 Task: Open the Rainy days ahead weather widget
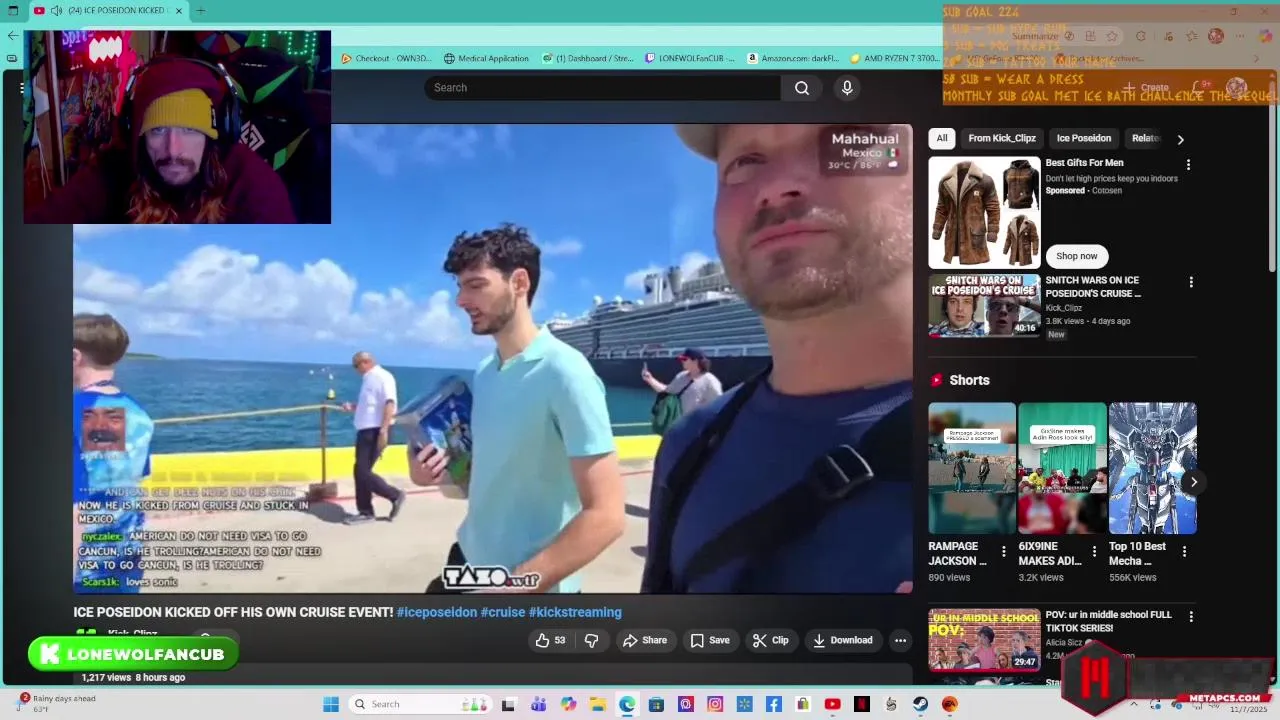56,704
